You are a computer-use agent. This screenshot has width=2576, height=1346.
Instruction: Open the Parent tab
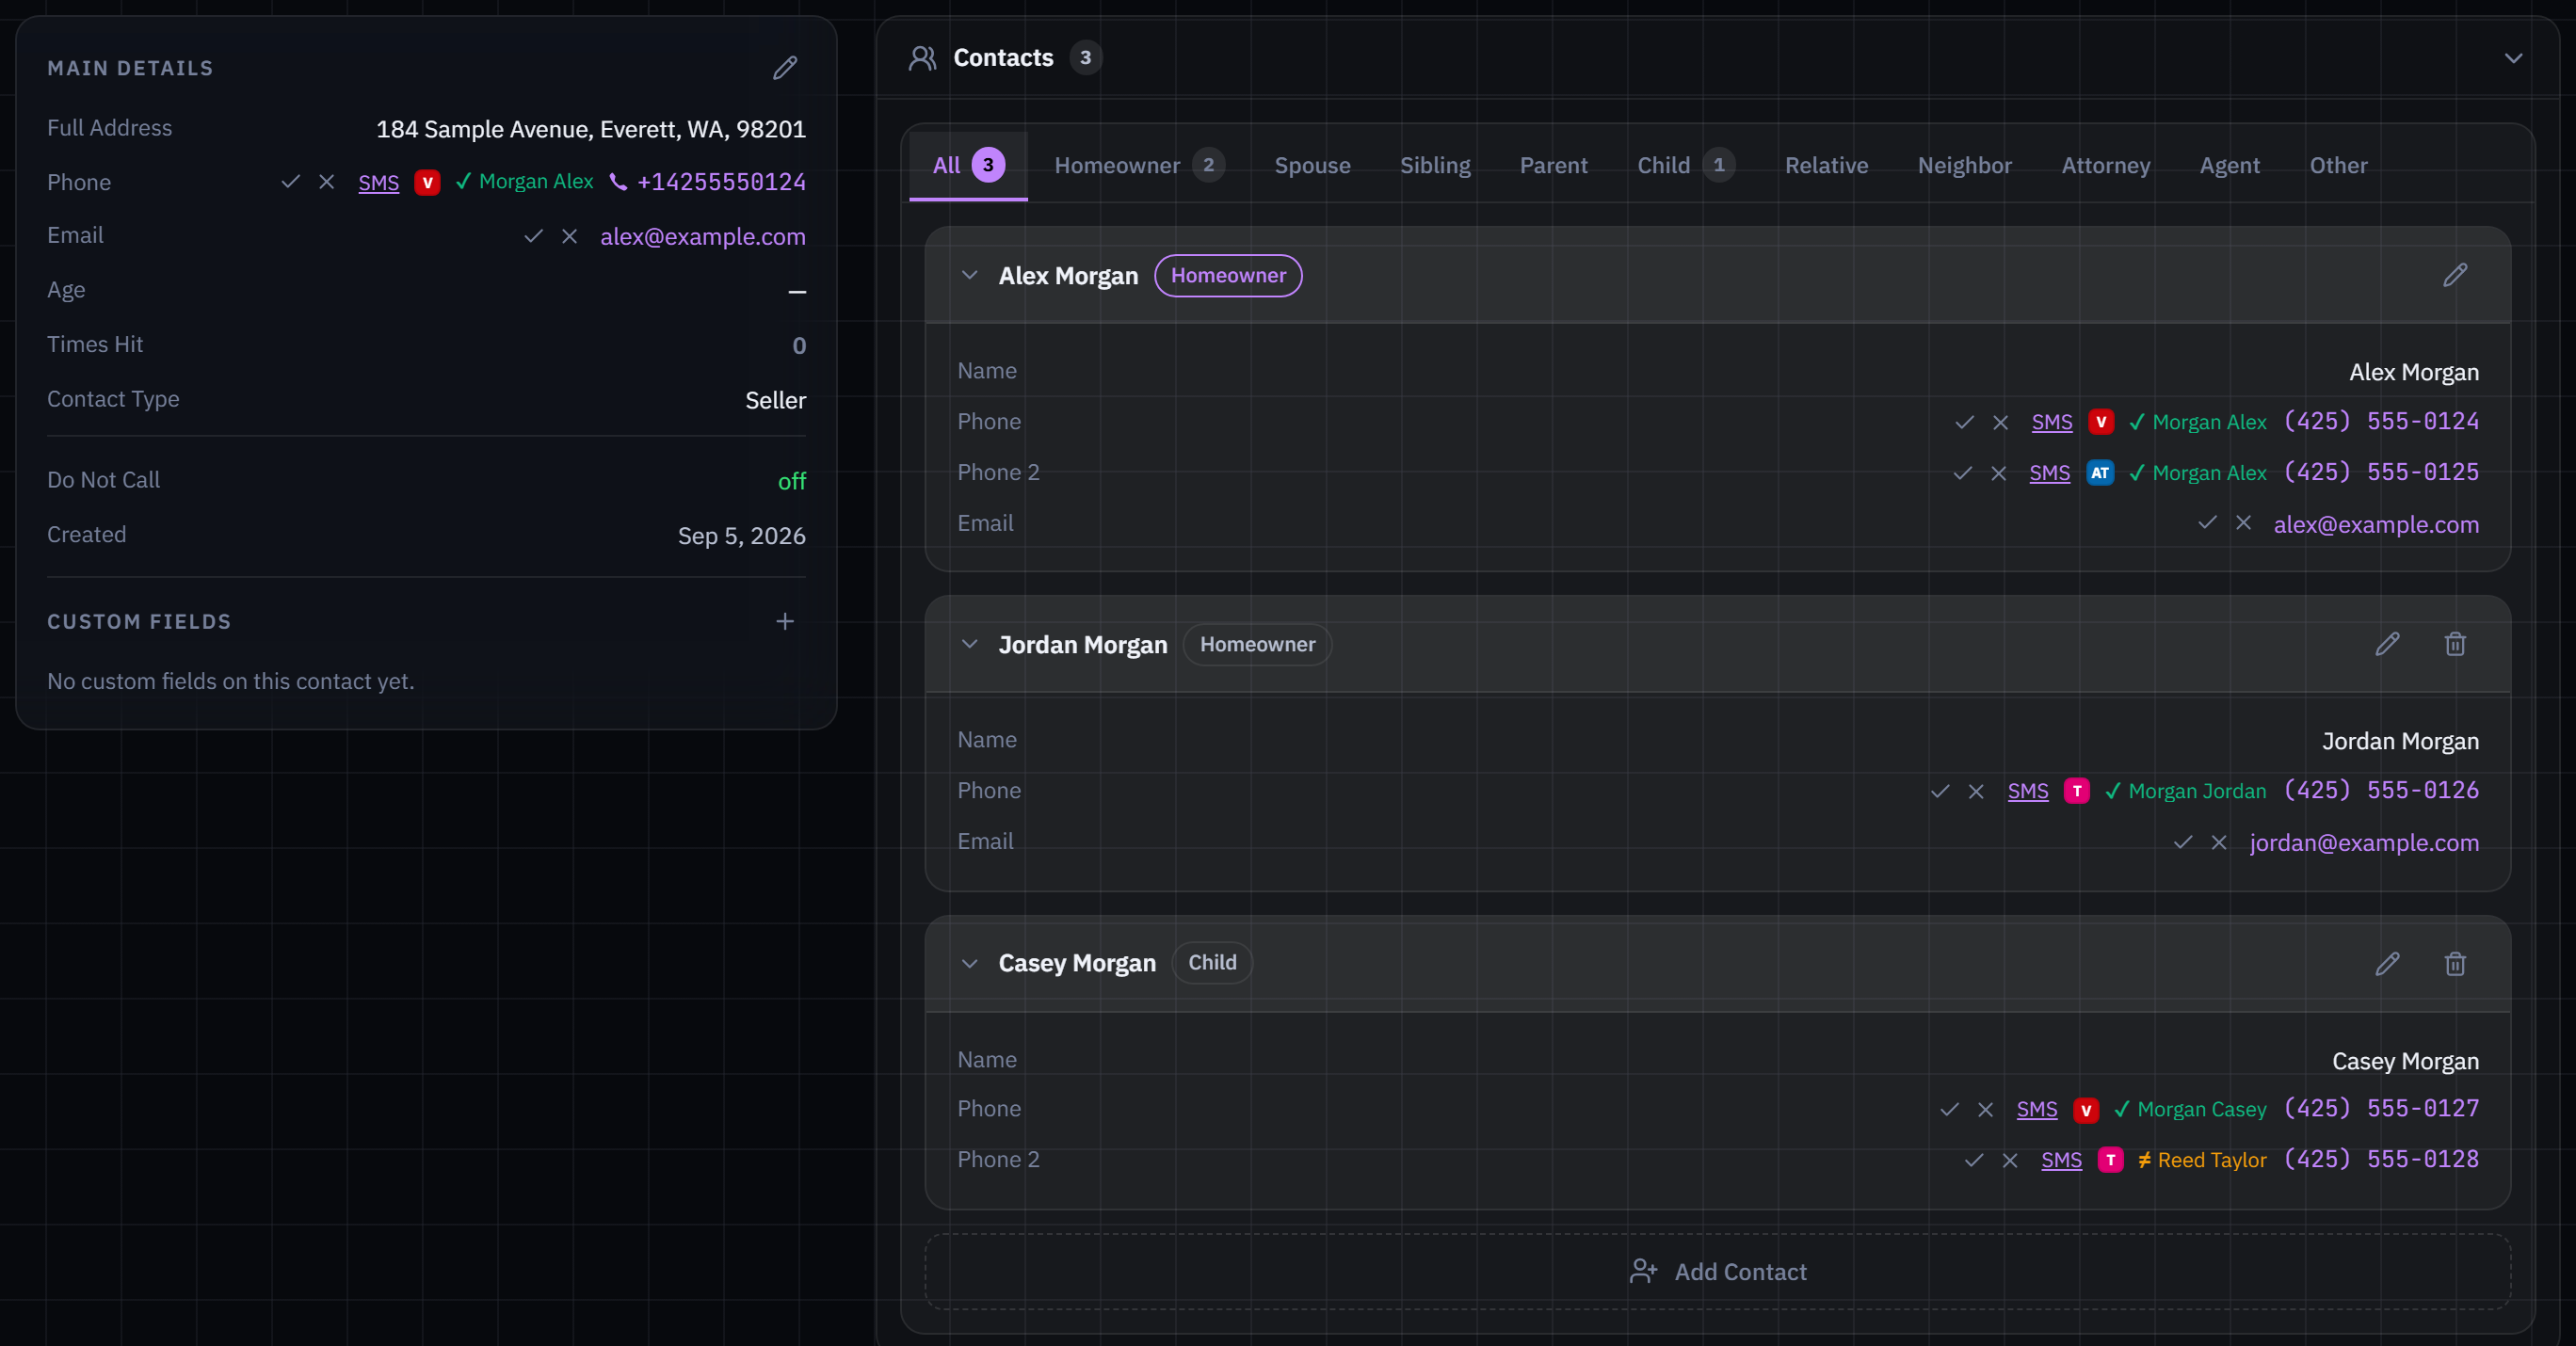point(1553,165)
